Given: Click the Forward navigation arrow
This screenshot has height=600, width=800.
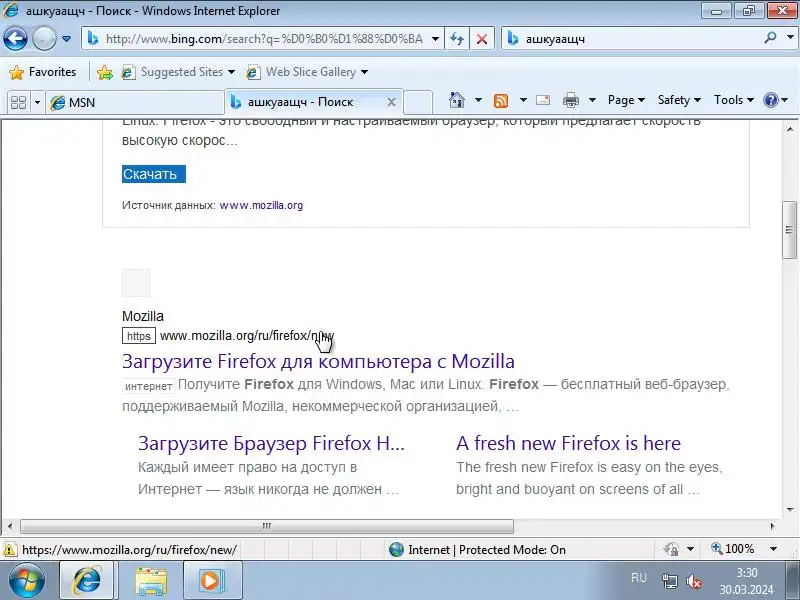Looking at the screenshot, I should [x=44, y=38].
